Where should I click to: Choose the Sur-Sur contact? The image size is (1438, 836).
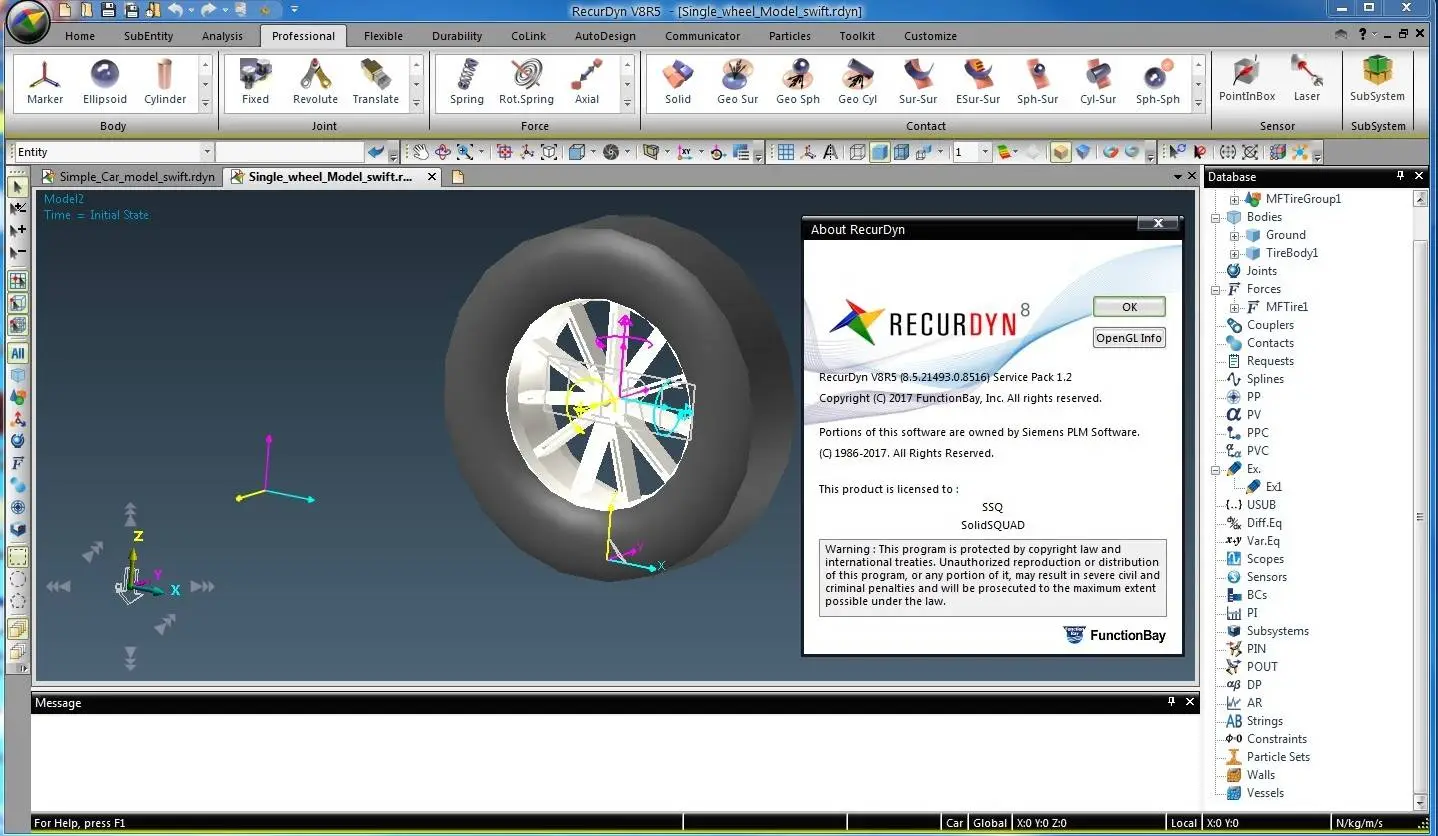click(917, 82)
